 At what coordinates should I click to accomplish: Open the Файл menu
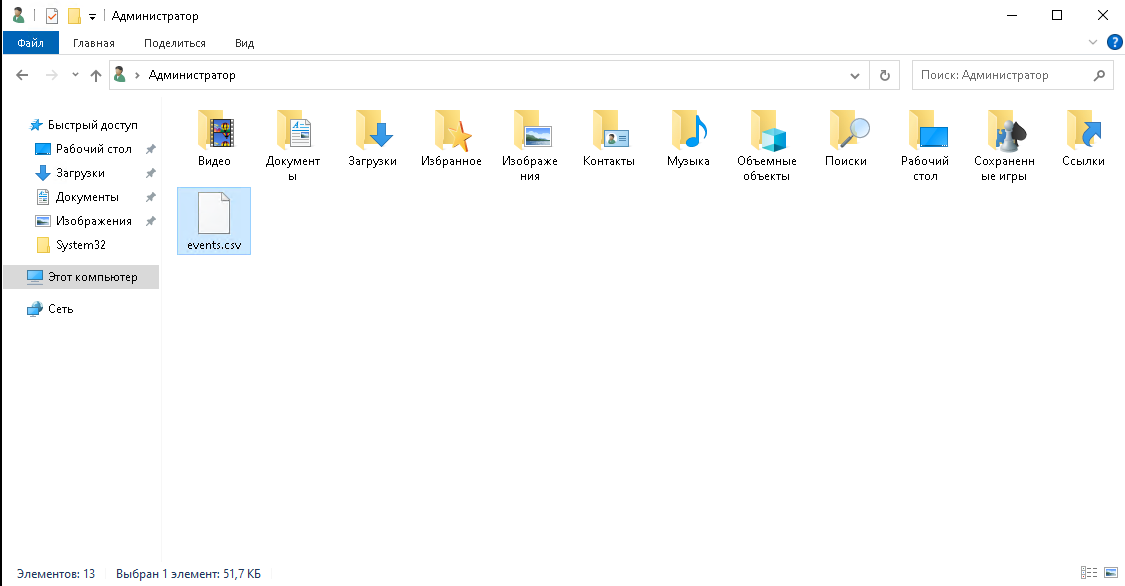30,43
